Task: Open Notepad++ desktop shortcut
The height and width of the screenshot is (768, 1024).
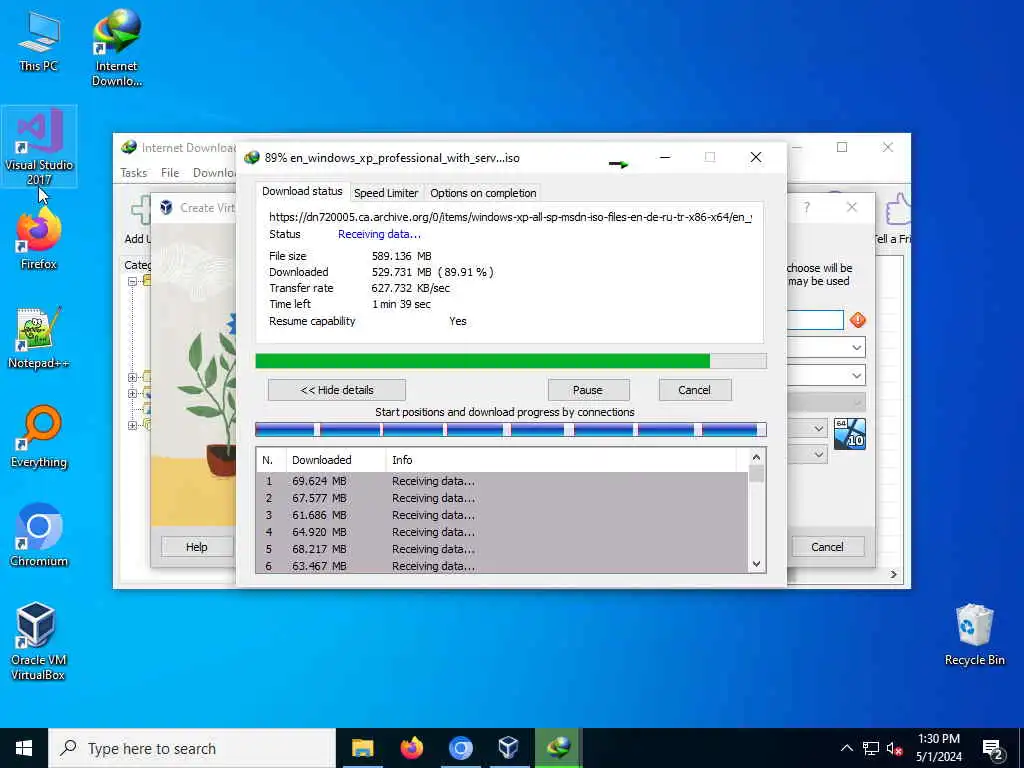Action: (39, 338)
